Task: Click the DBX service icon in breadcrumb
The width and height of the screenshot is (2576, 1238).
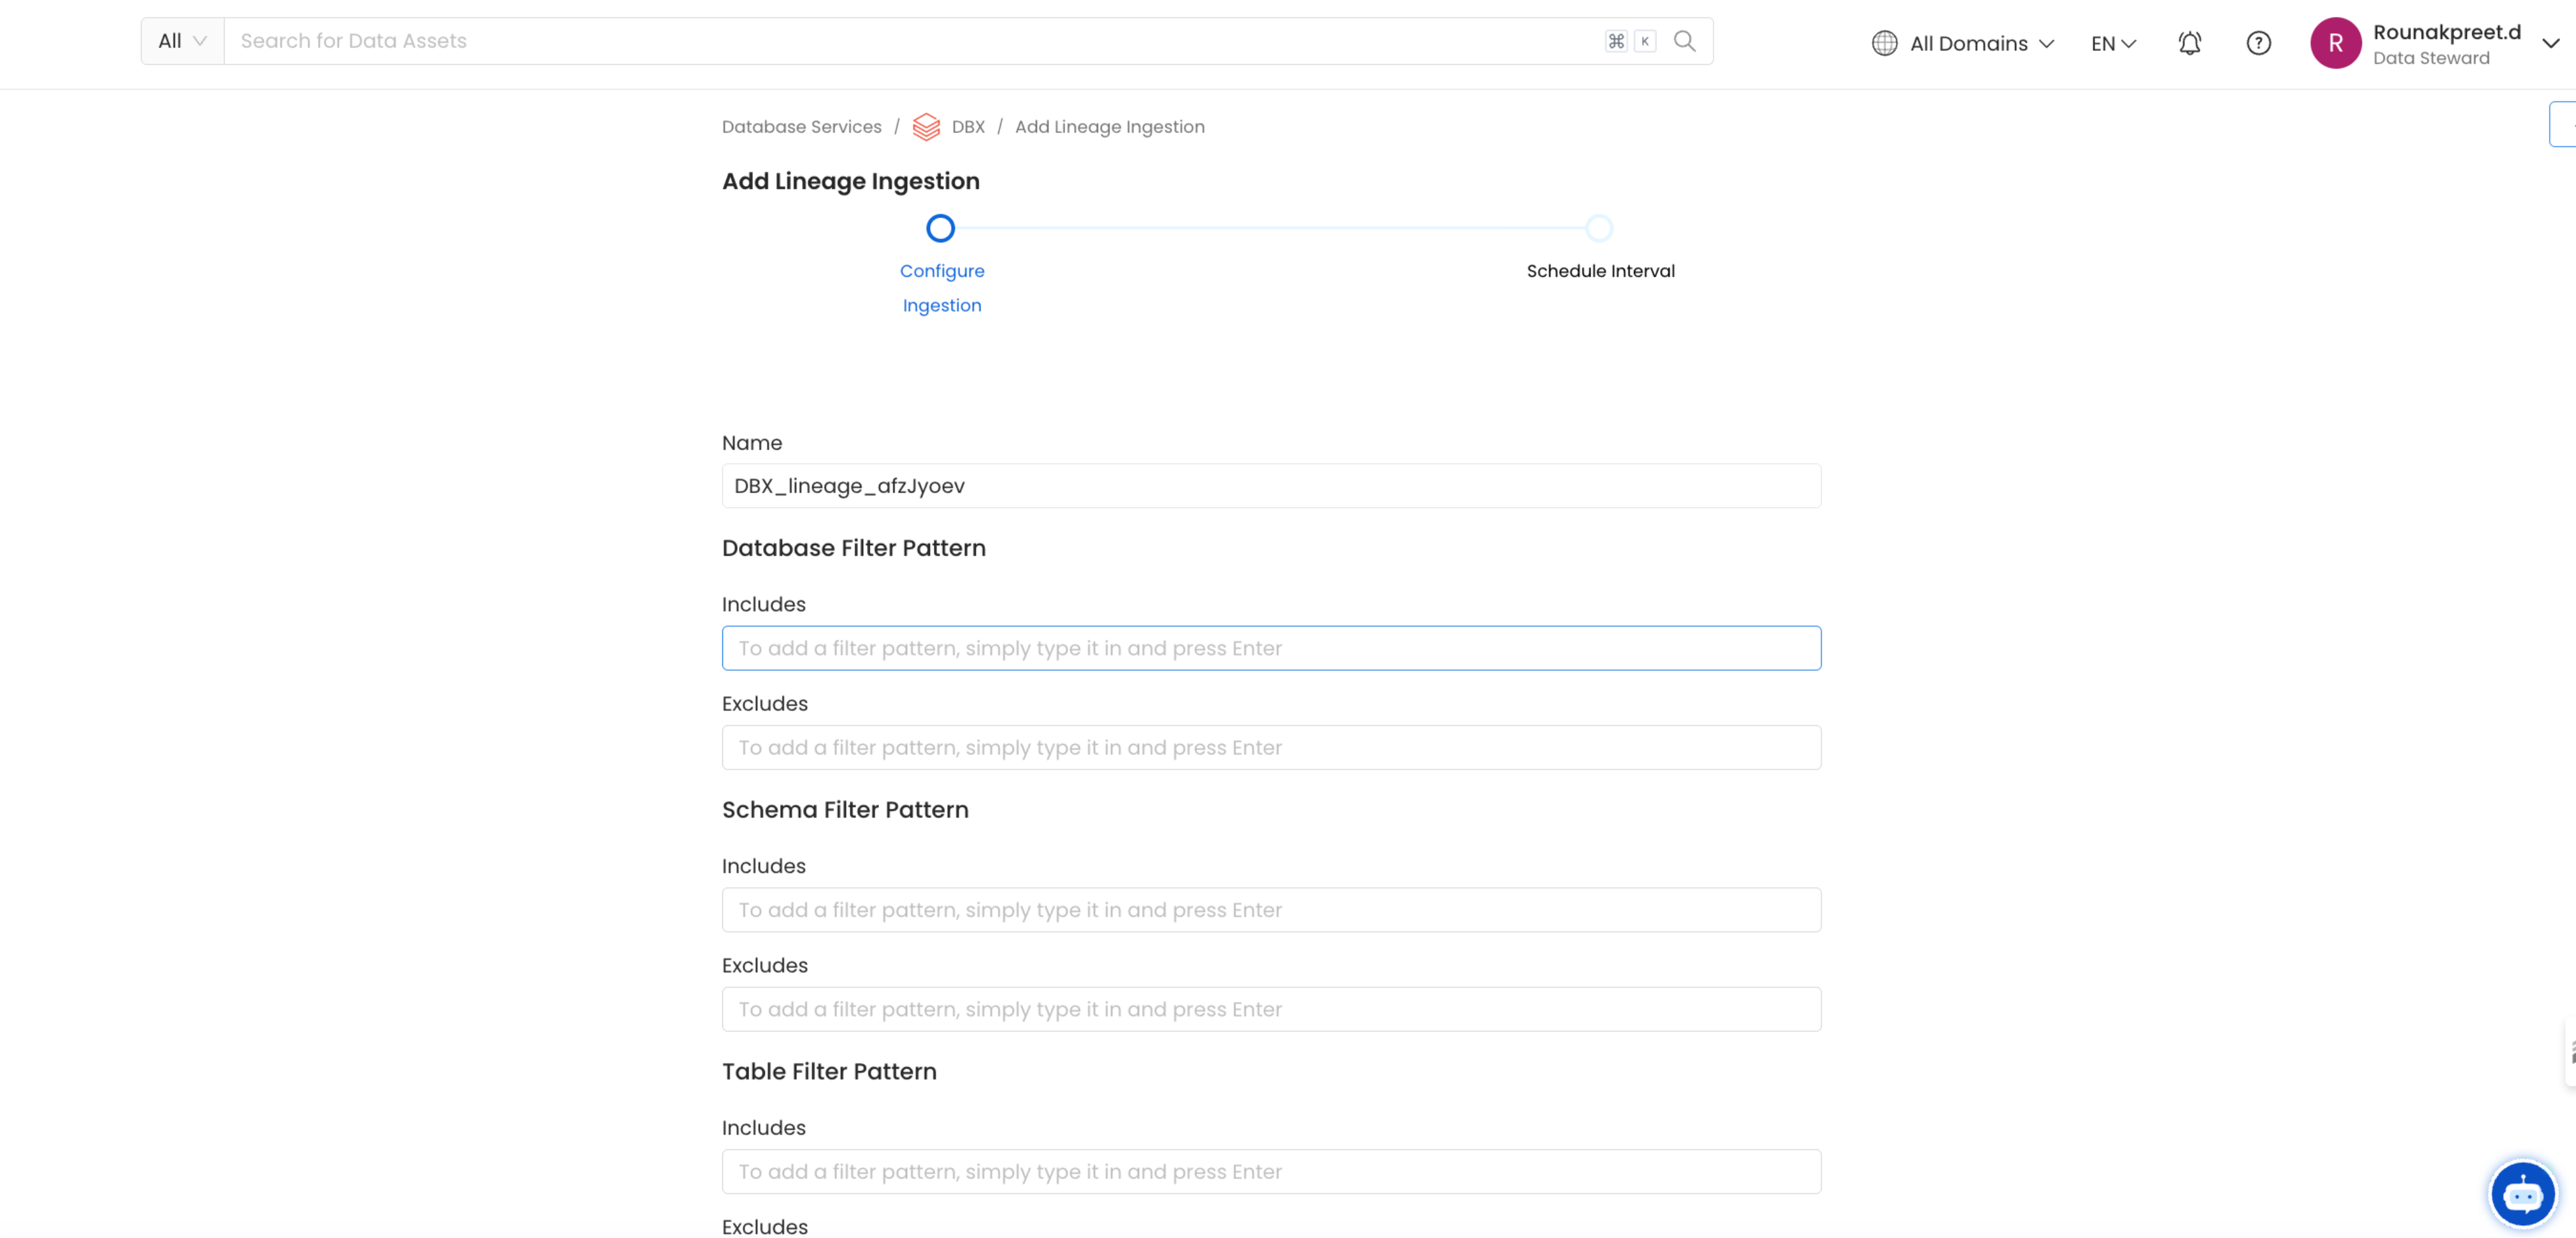Action: point(926,127)
